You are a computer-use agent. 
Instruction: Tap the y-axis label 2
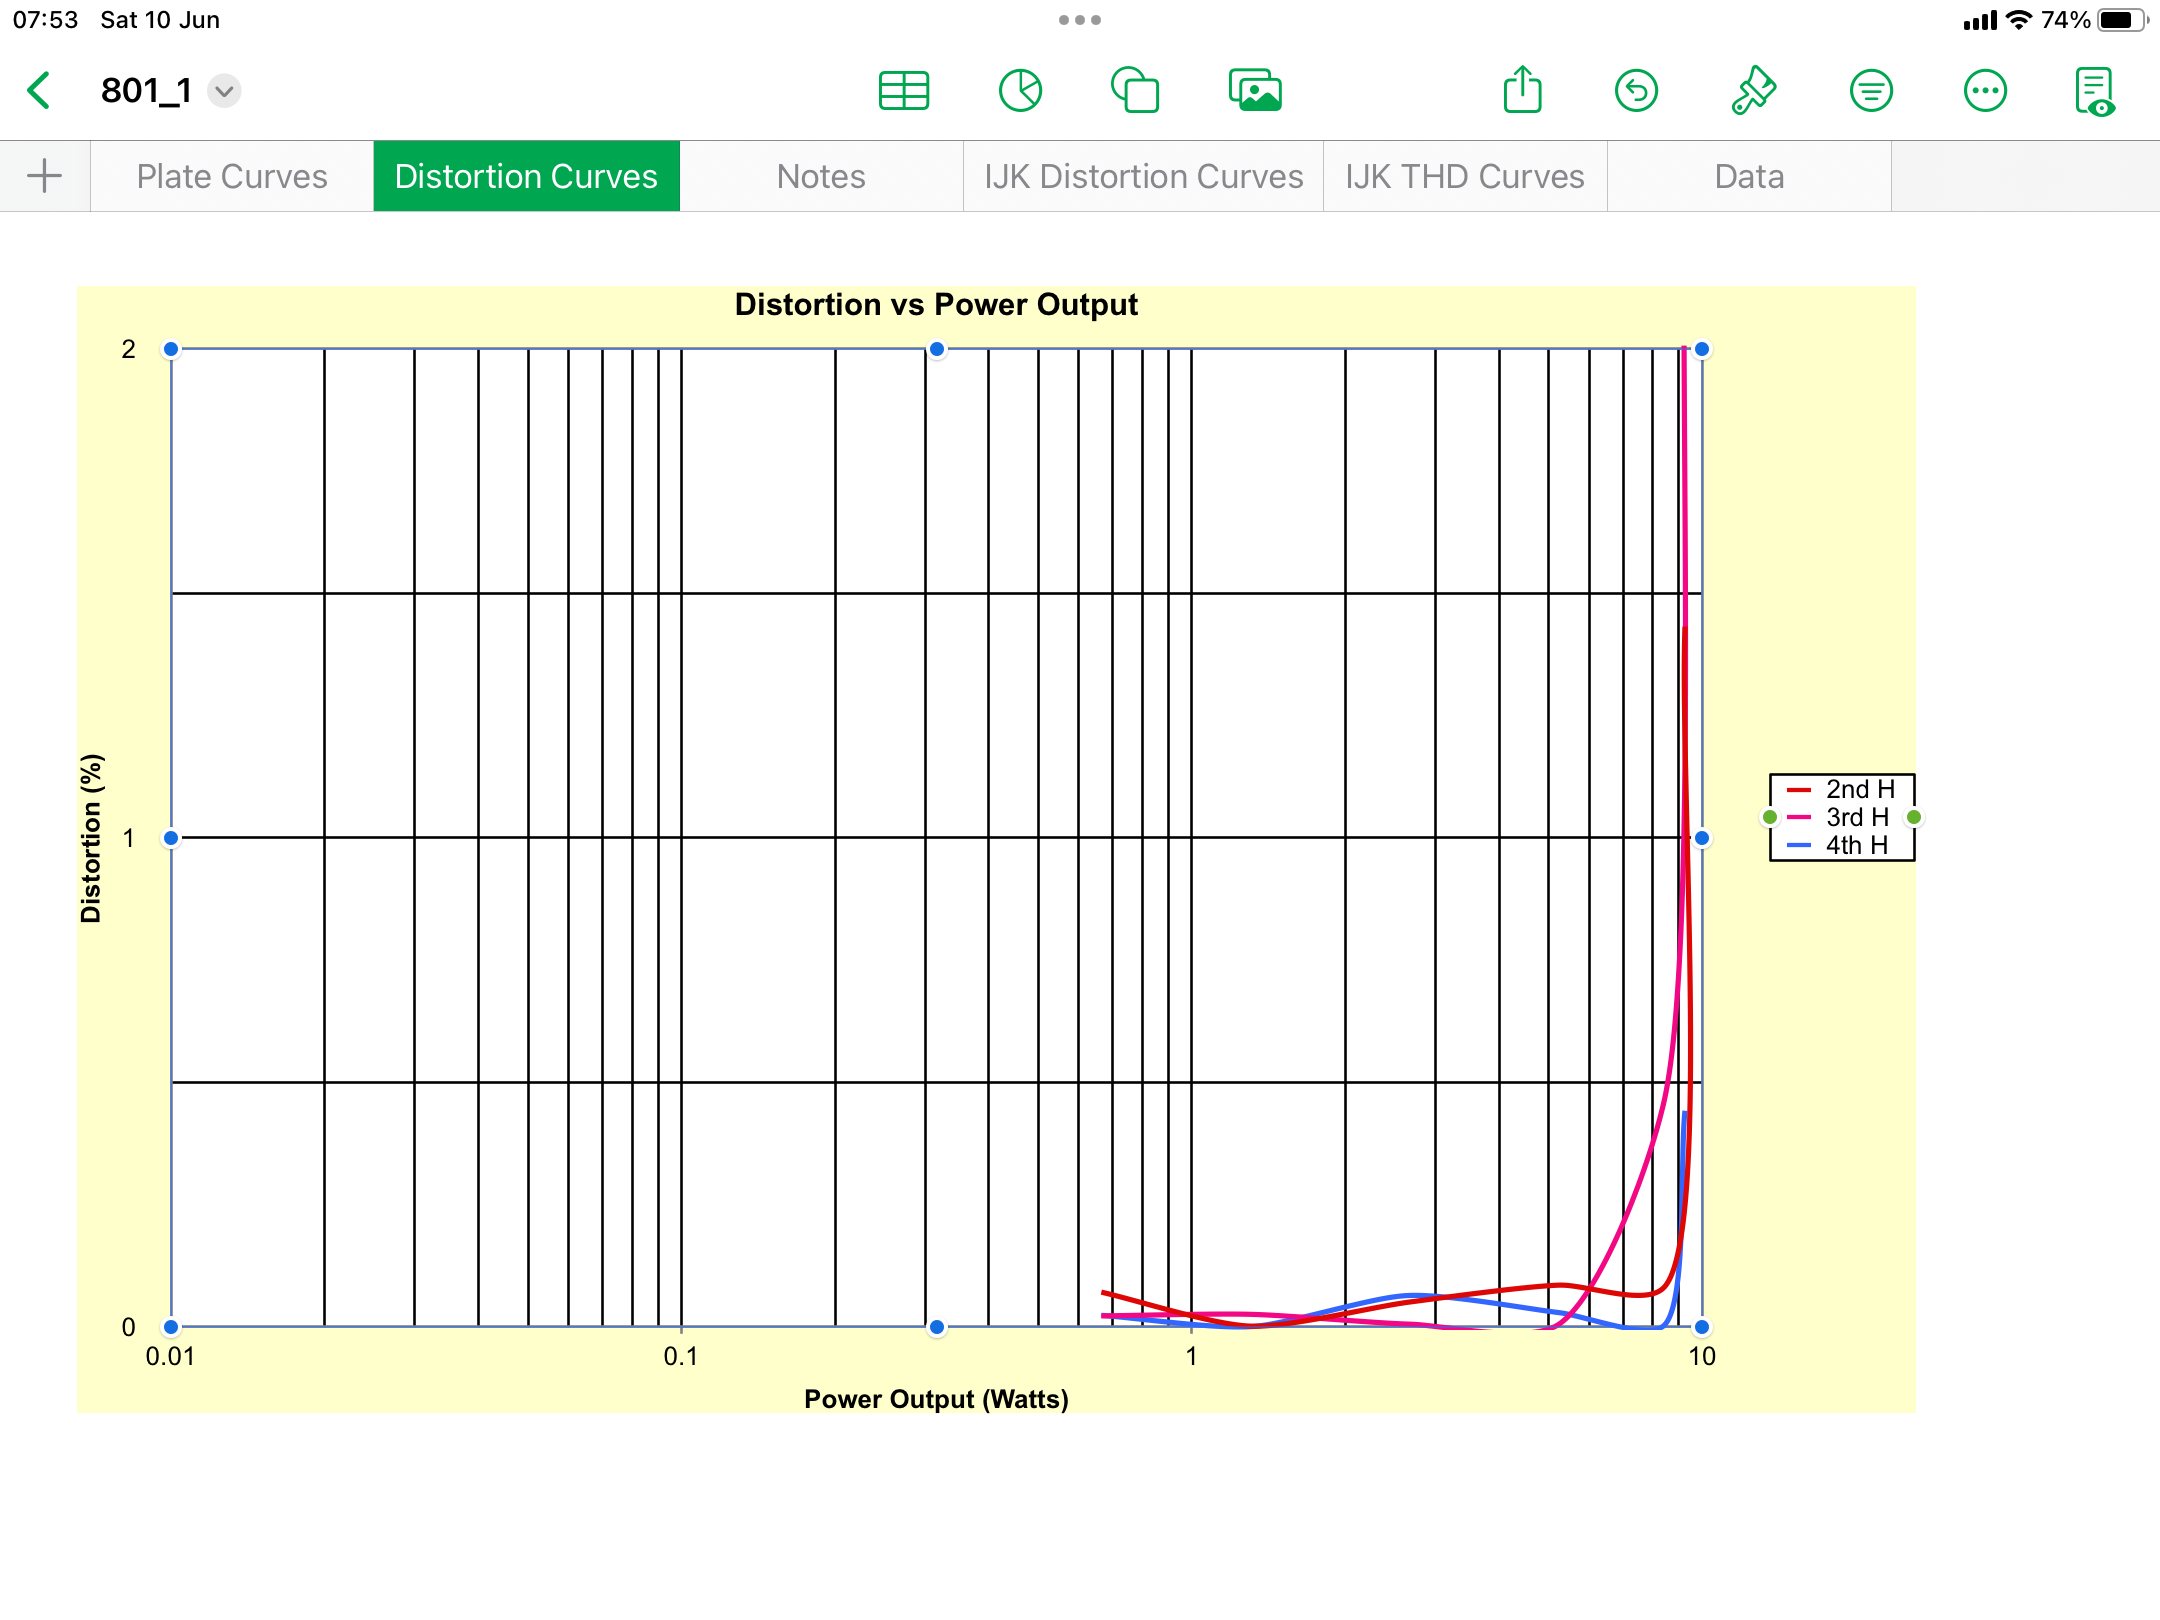[x=128, y=349]
